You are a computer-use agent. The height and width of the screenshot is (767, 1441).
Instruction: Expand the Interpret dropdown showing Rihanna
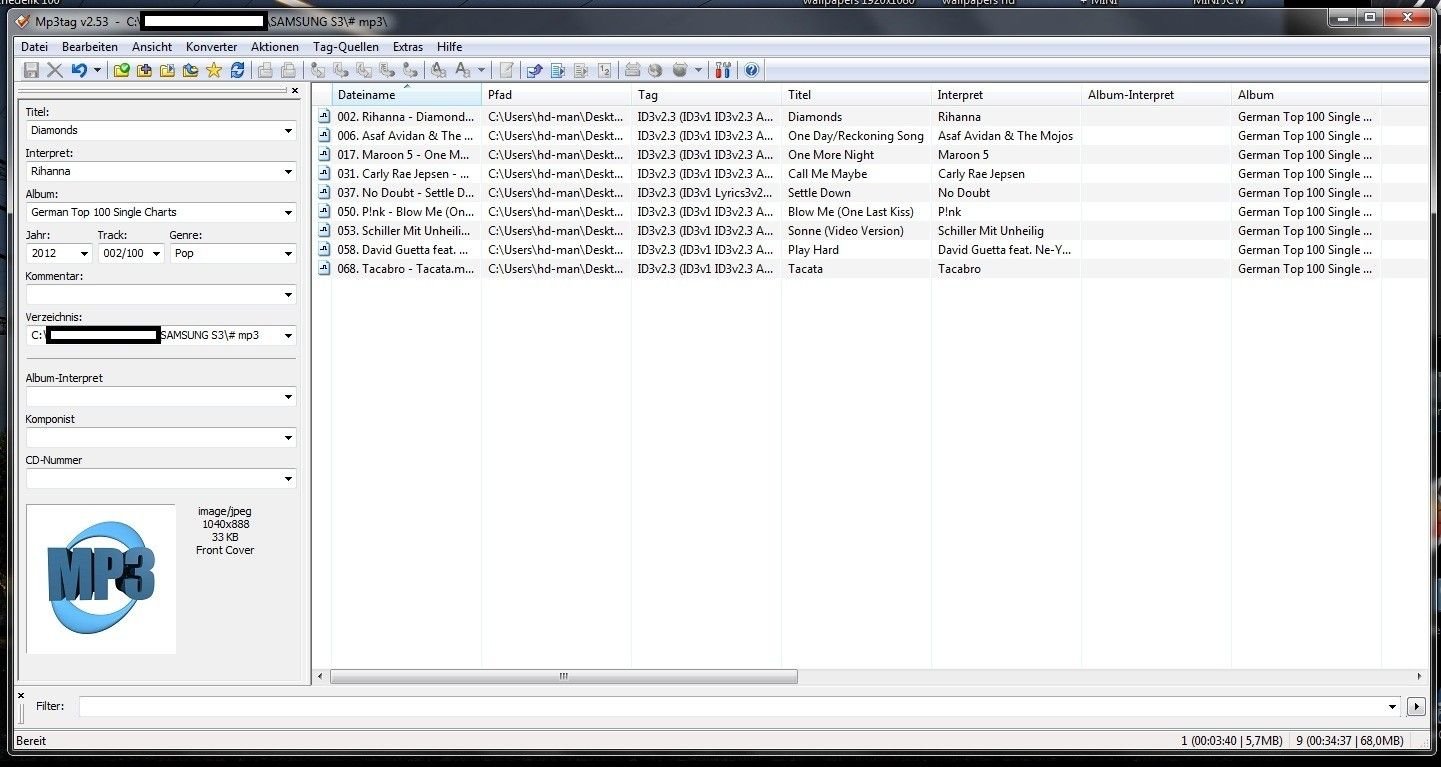point(288,172)
